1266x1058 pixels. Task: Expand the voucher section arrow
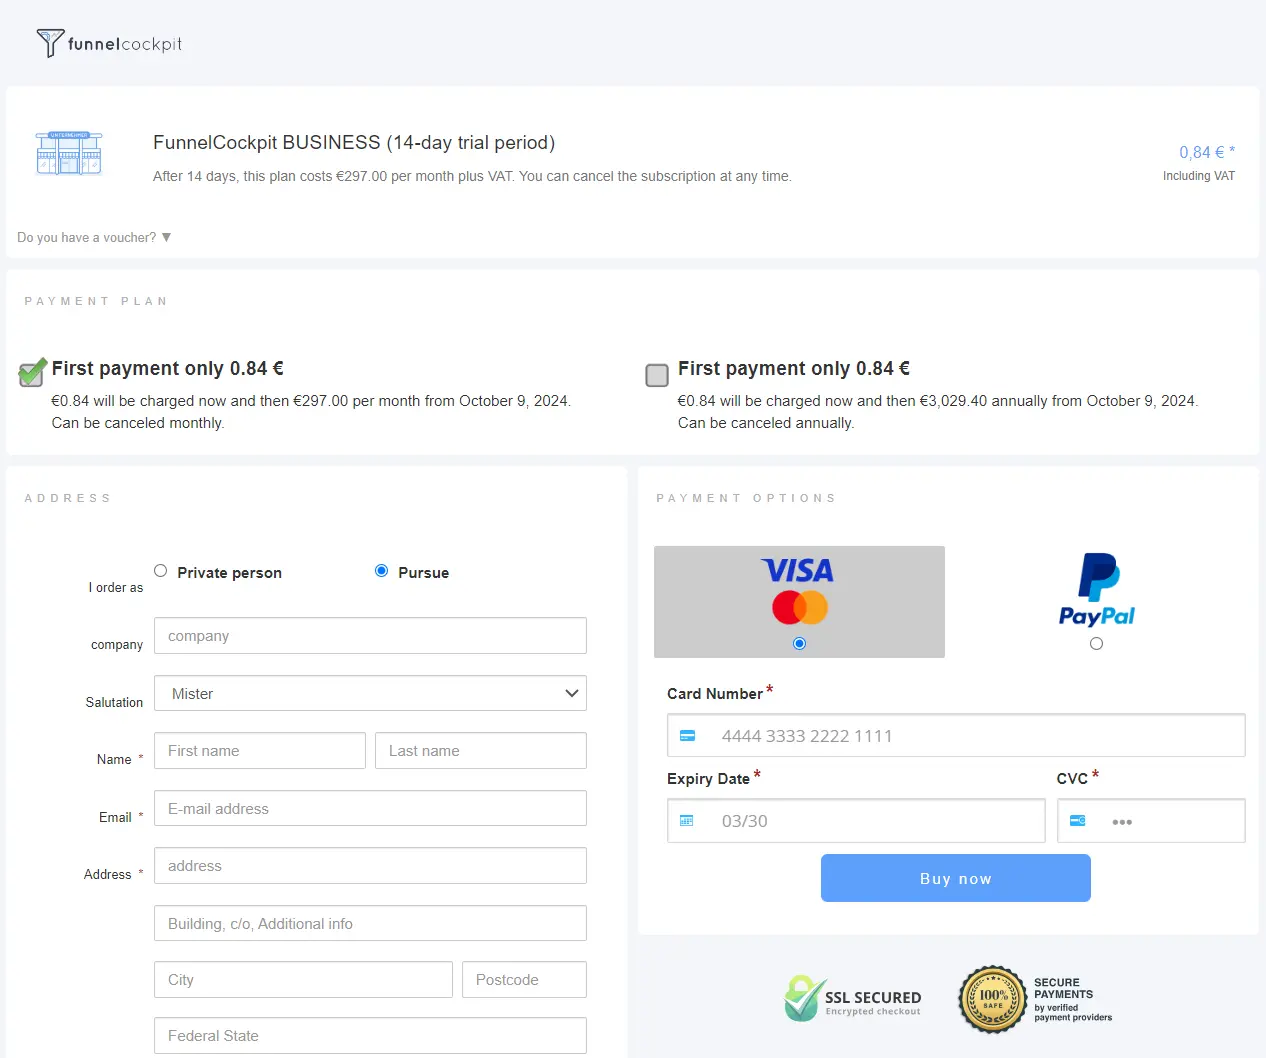166,238
